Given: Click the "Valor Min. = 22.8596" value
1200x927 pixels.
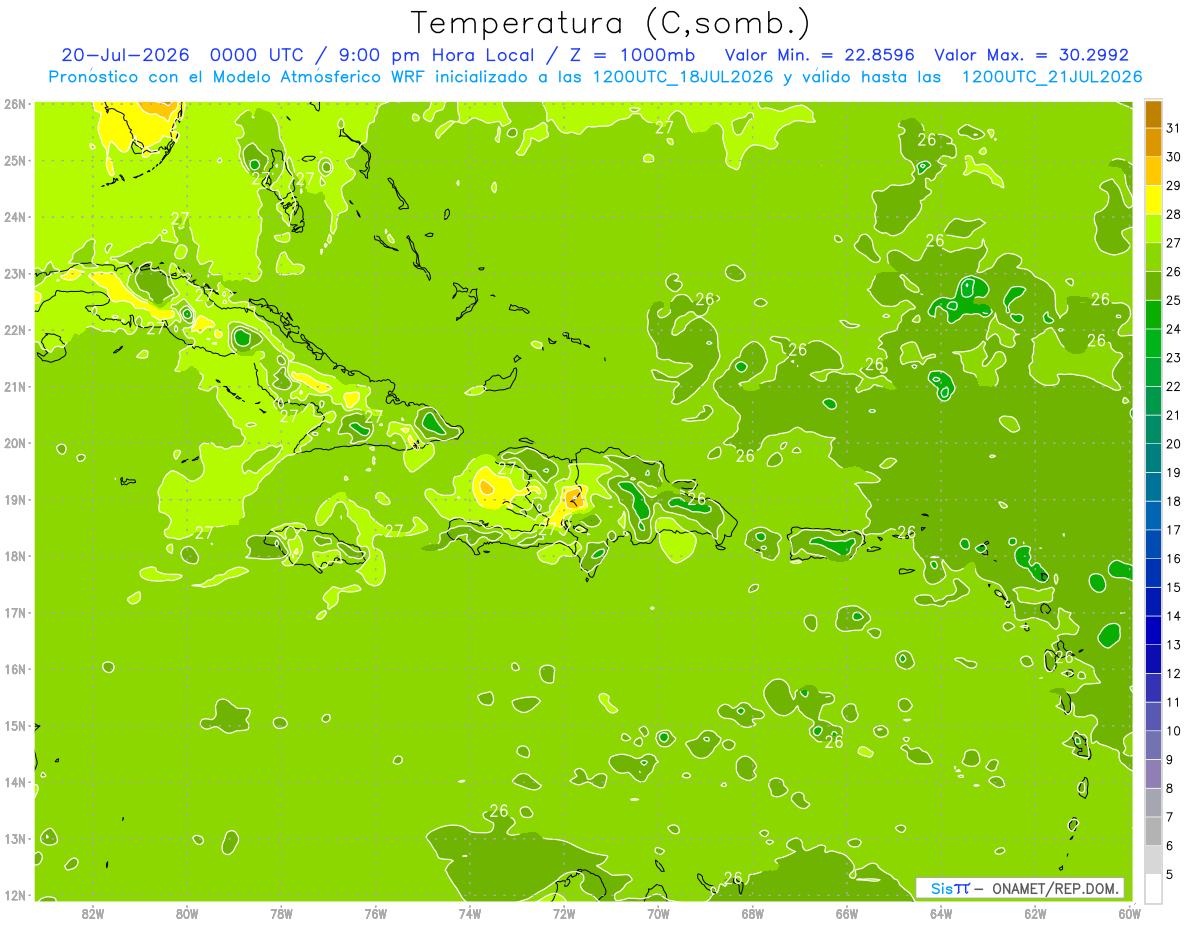Looking at the screenshot, I should [x=820, y=55].
